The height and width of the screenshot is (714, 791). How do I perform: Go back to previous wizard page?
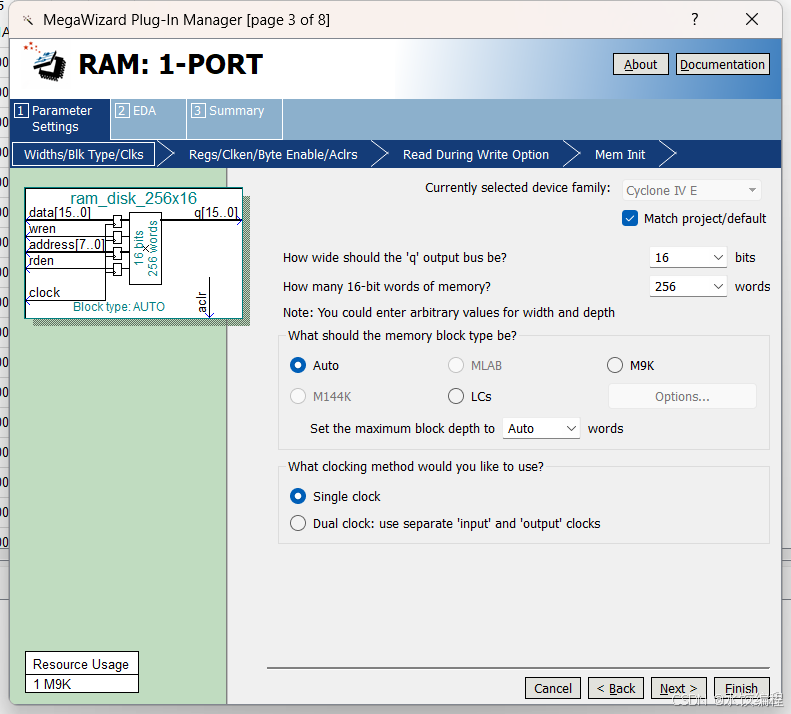point(615,688)
